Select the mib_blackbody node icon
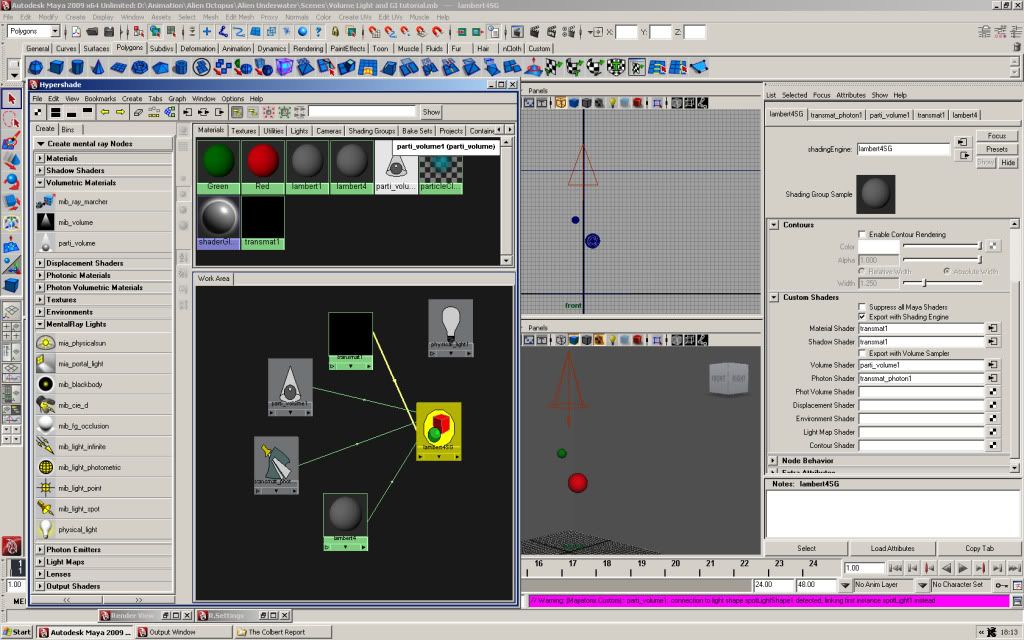This screenshot has width=1024, height=640. tap(46, 384)
